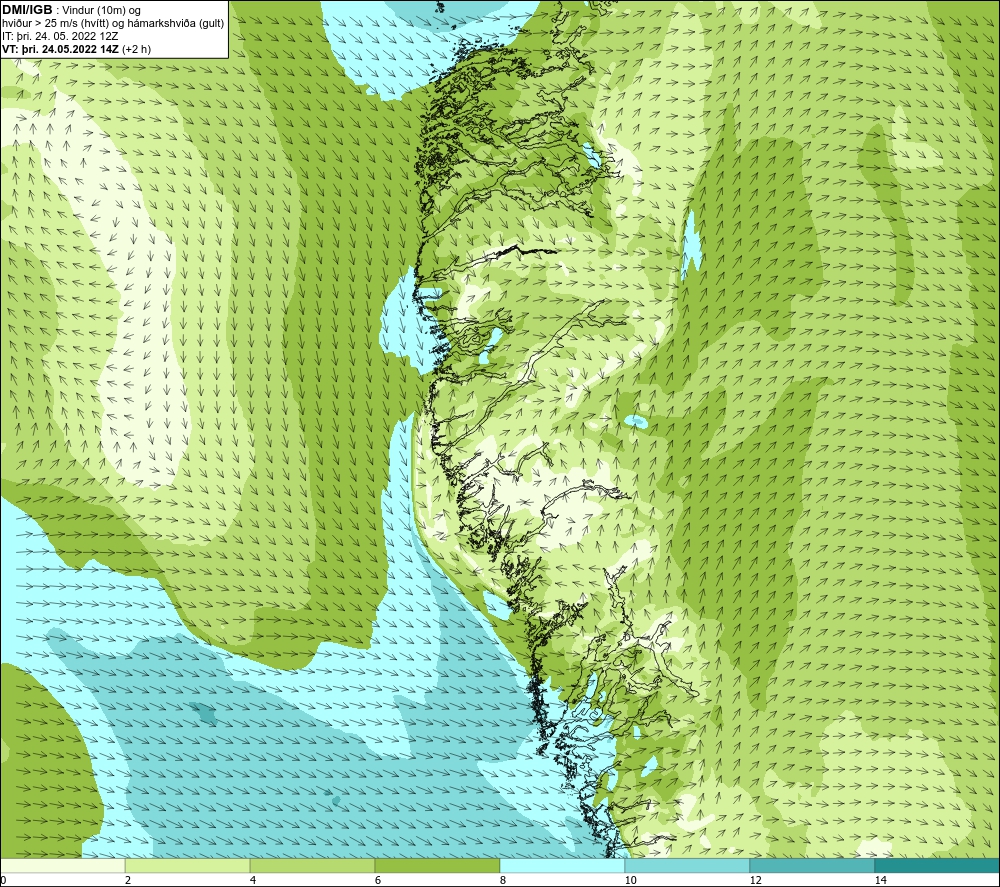Select the 8–10 m/s light cyan swatch
Screen dimensions: 1000x887
(562, 865)
